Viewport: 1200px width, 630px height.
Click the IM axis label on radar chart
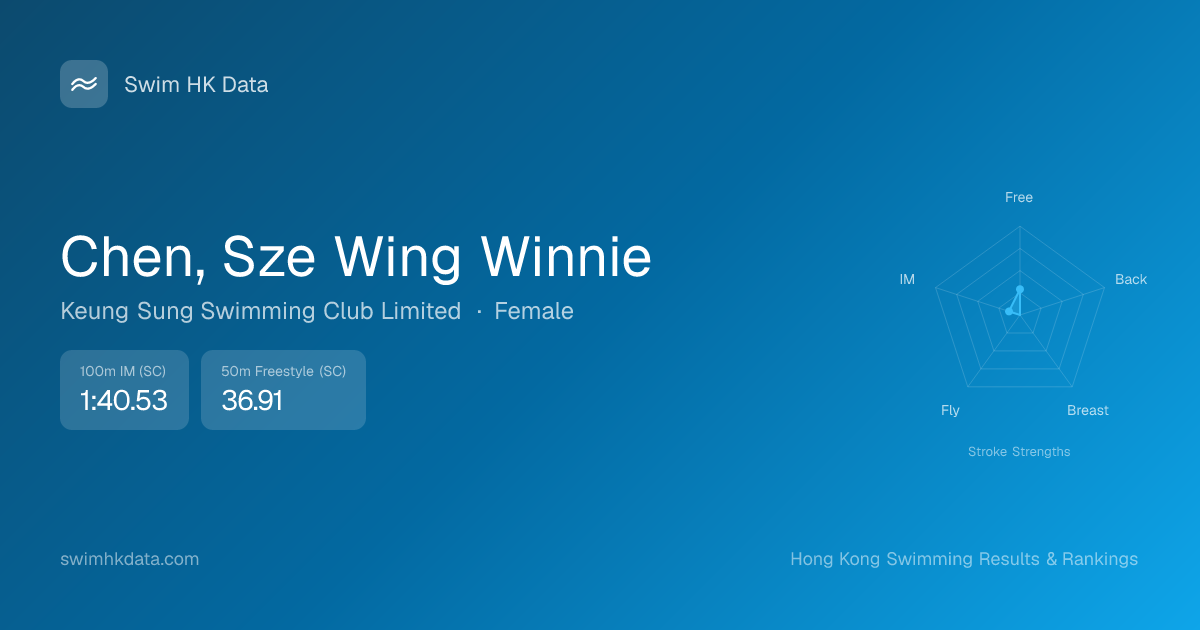pyautogui.click(x=907, y=279)
